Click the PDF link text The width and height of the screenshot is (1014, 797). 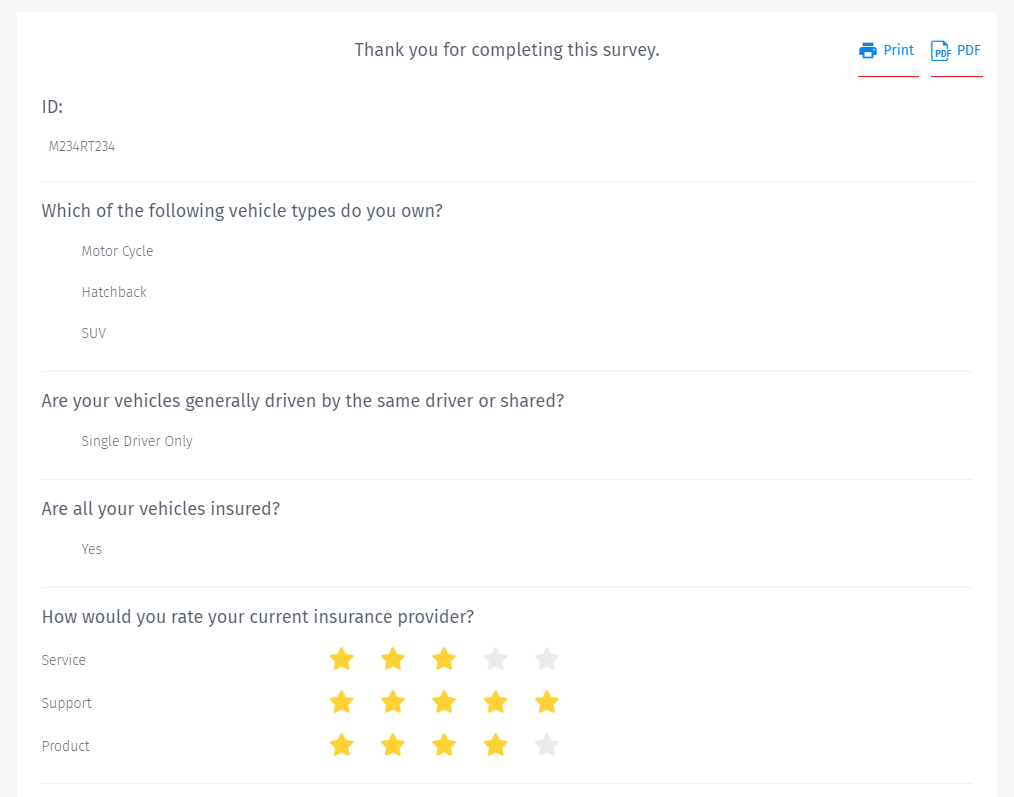click(x=969, y=51)
